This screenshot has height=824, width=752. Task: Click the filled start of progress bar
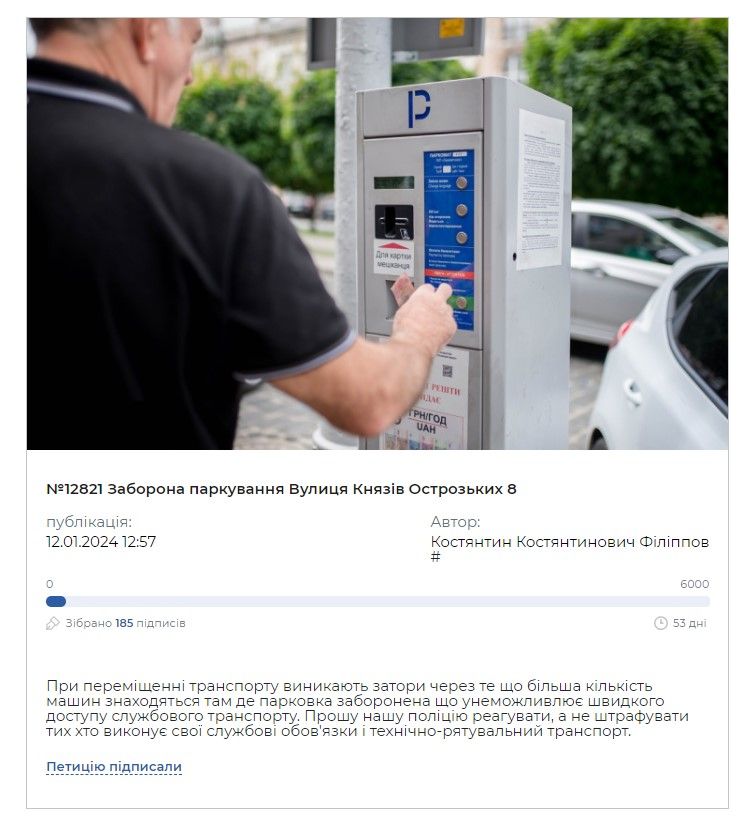56,602
